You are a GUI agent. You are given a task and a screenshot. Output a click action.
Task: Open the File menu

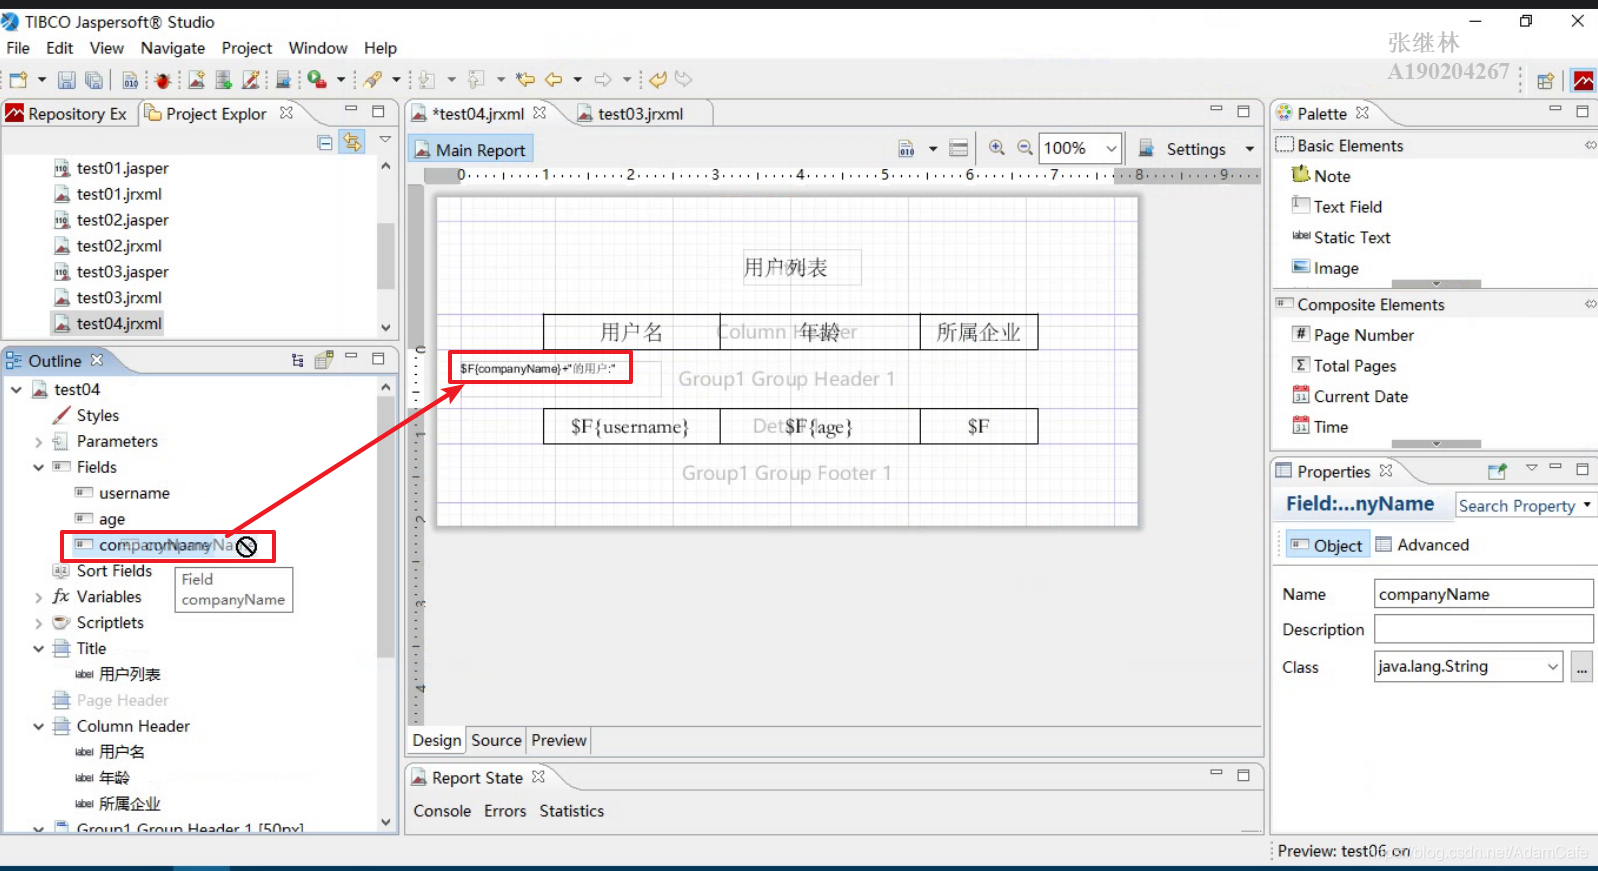[x=18, y=48]
